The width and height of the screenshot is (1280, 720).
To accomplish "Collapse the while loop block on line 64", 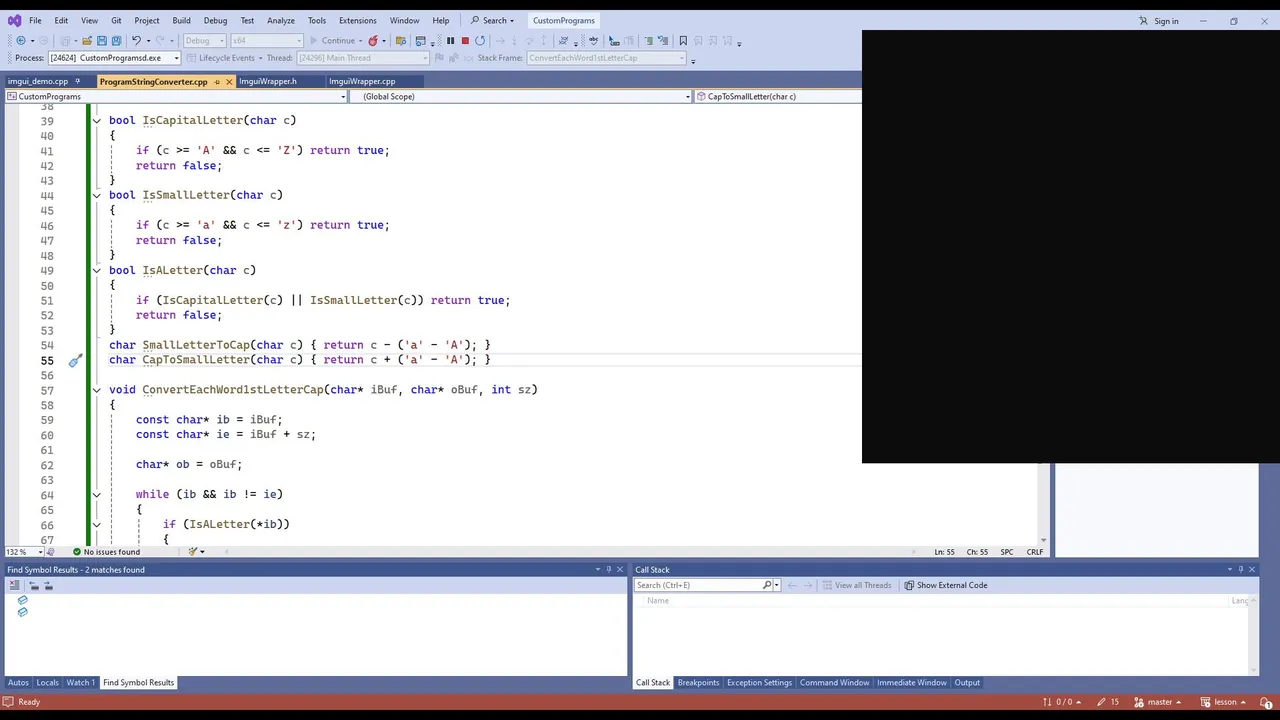I will [x=96, y=494].
